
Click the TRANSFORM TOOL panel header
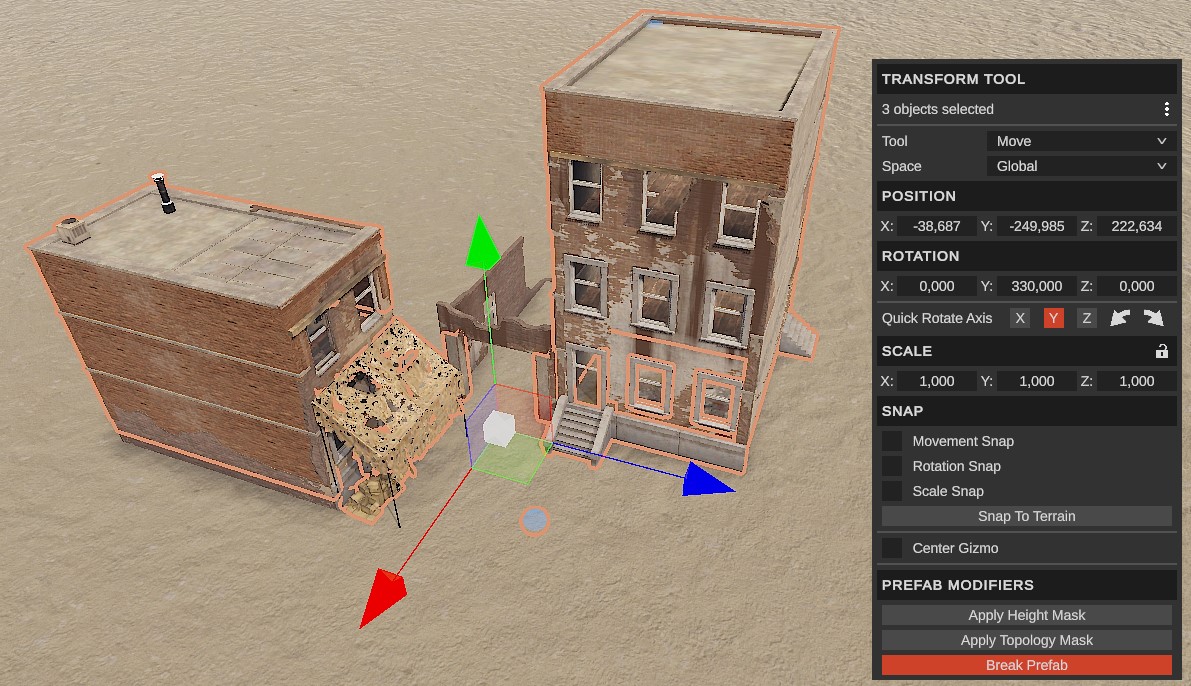pyautogui.click(x=1026, y=79)
